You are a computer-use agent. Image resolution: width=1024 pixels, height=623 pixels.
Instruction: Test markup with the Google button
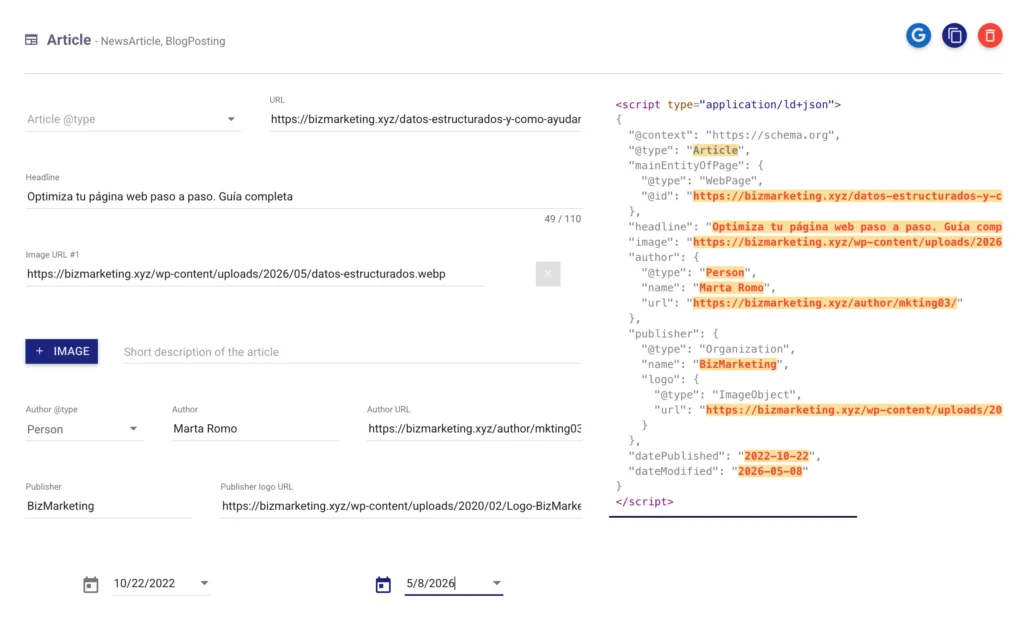(918, 35)
